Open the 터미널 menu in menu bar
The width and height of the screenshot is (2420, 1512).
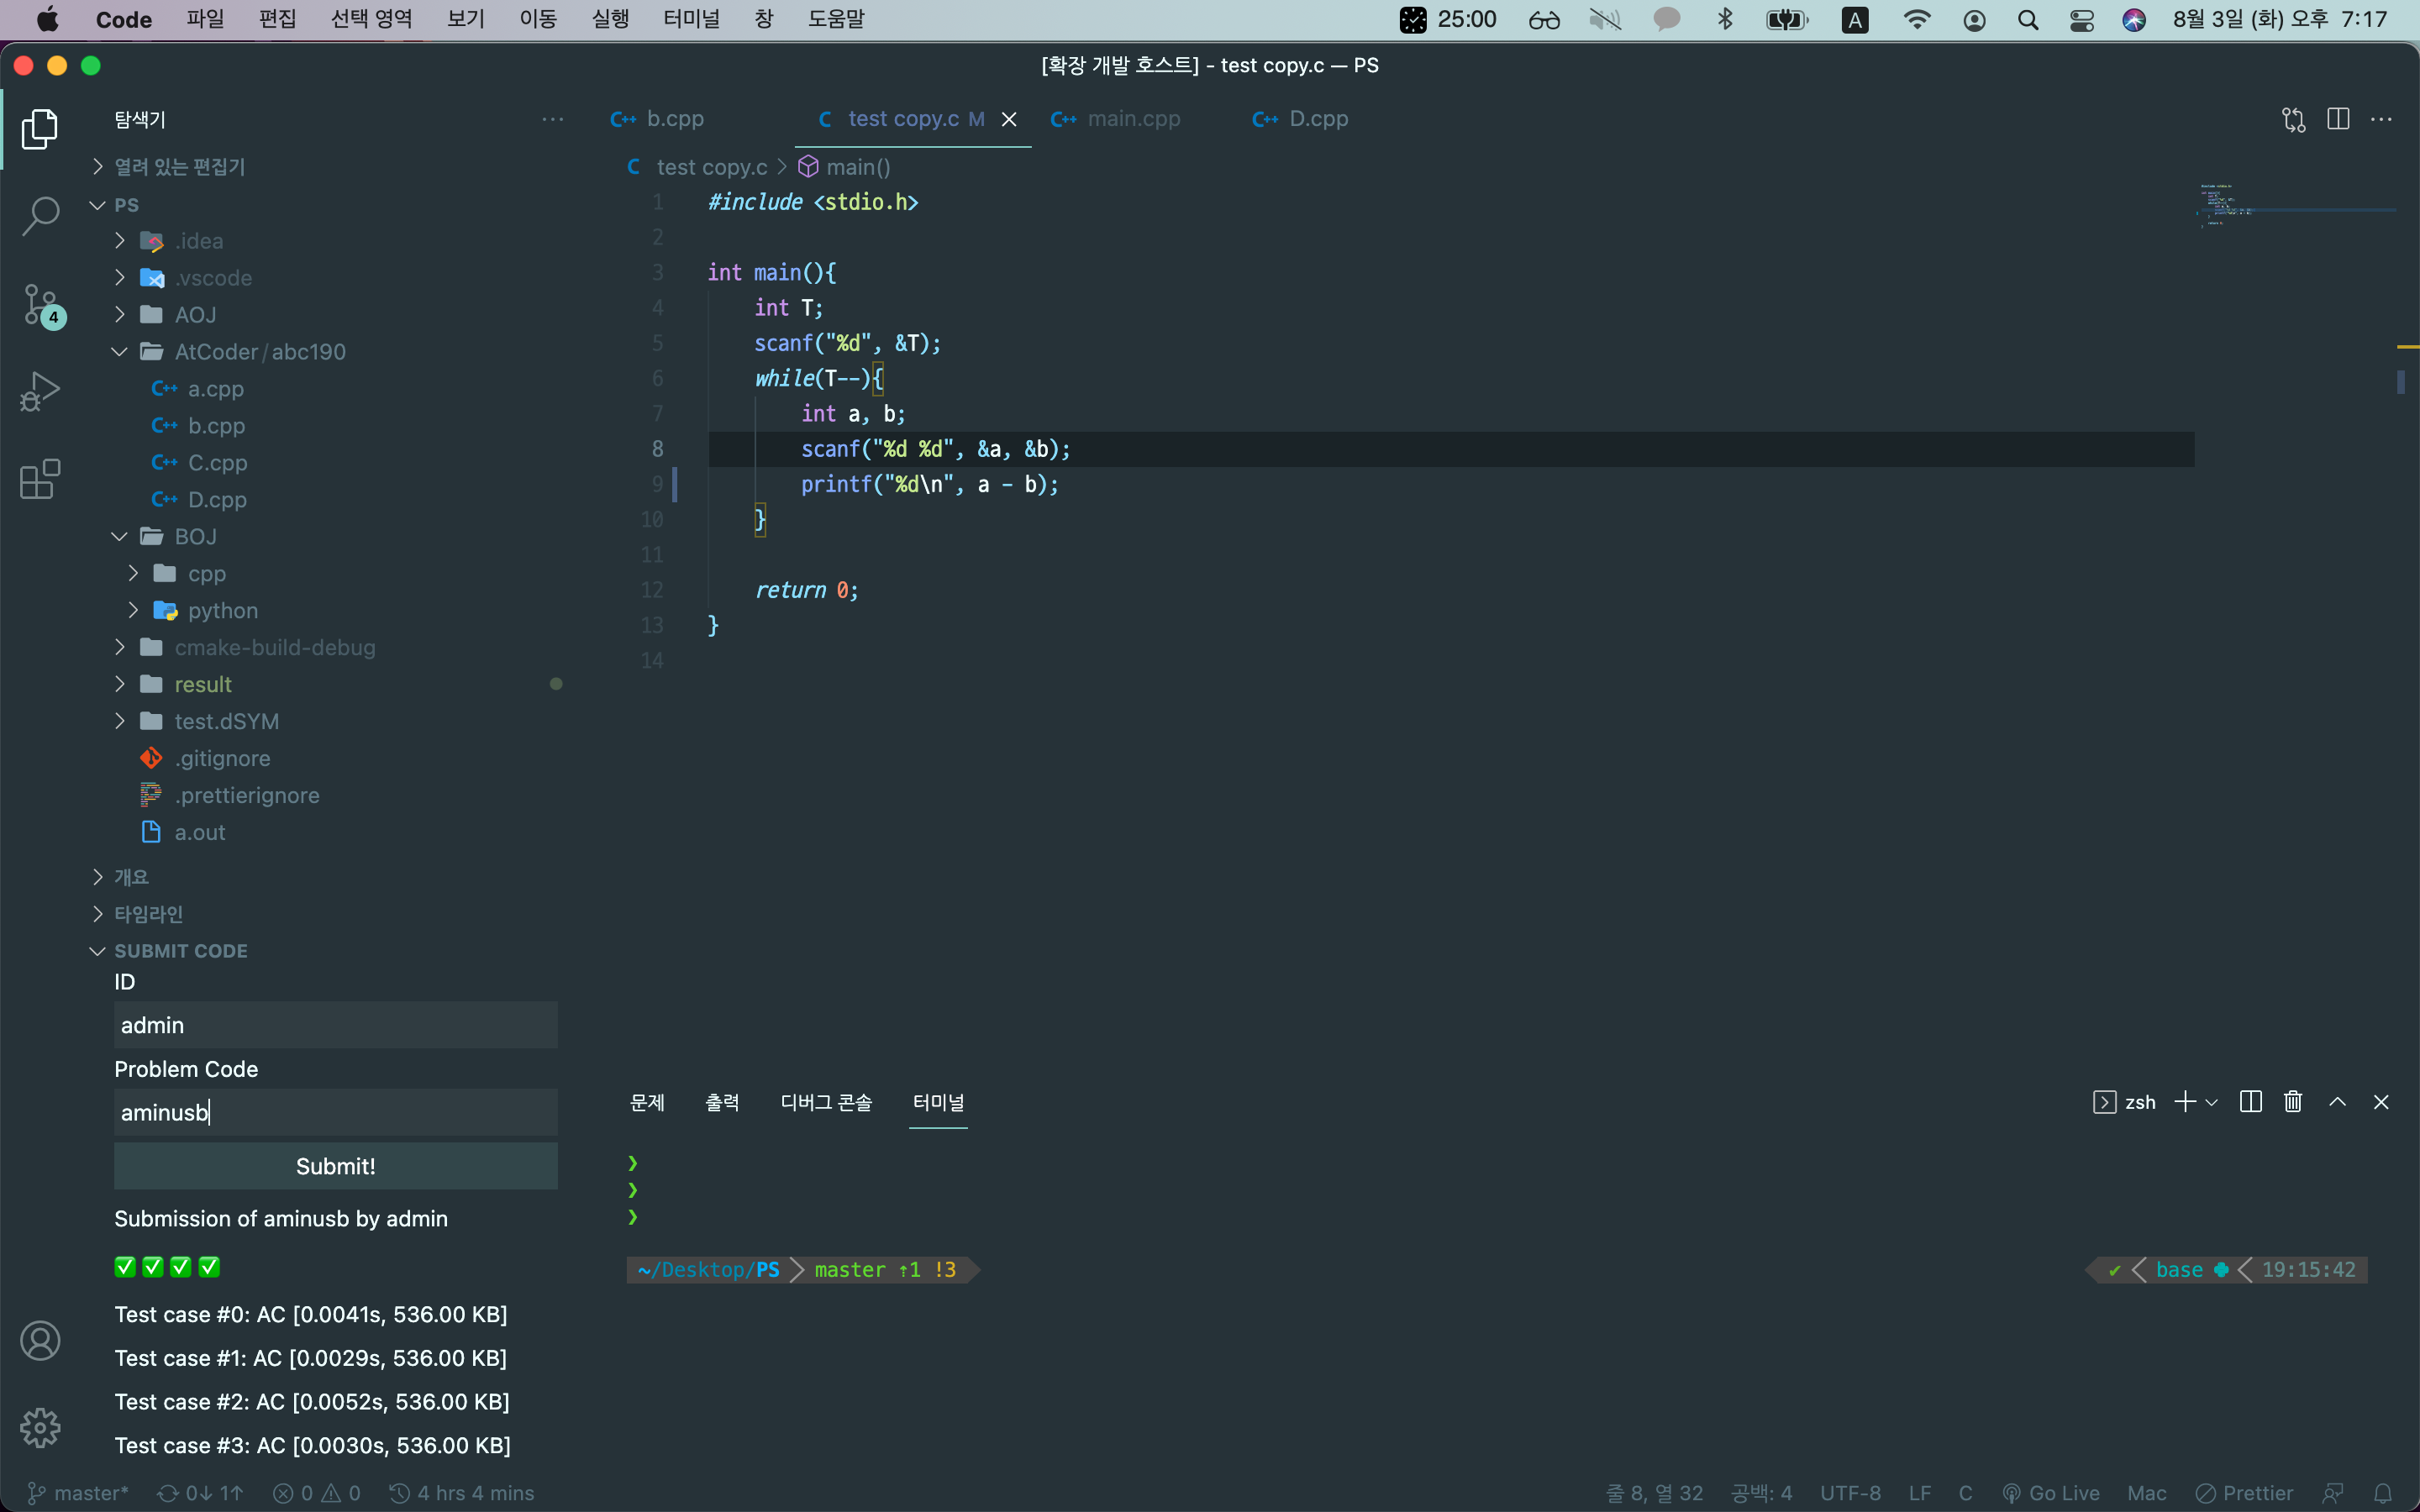coord(691,19)
